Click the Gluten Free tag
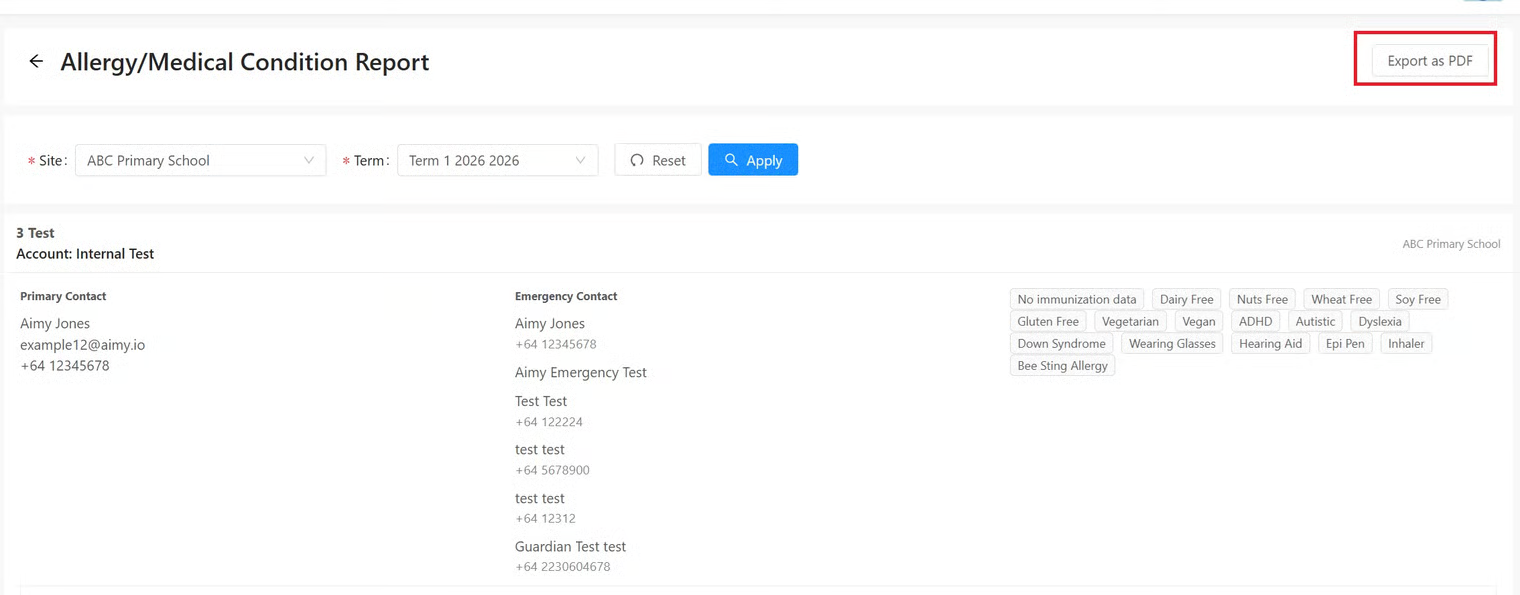Viewport: 1520px width, 595px height. point(1048,322)
